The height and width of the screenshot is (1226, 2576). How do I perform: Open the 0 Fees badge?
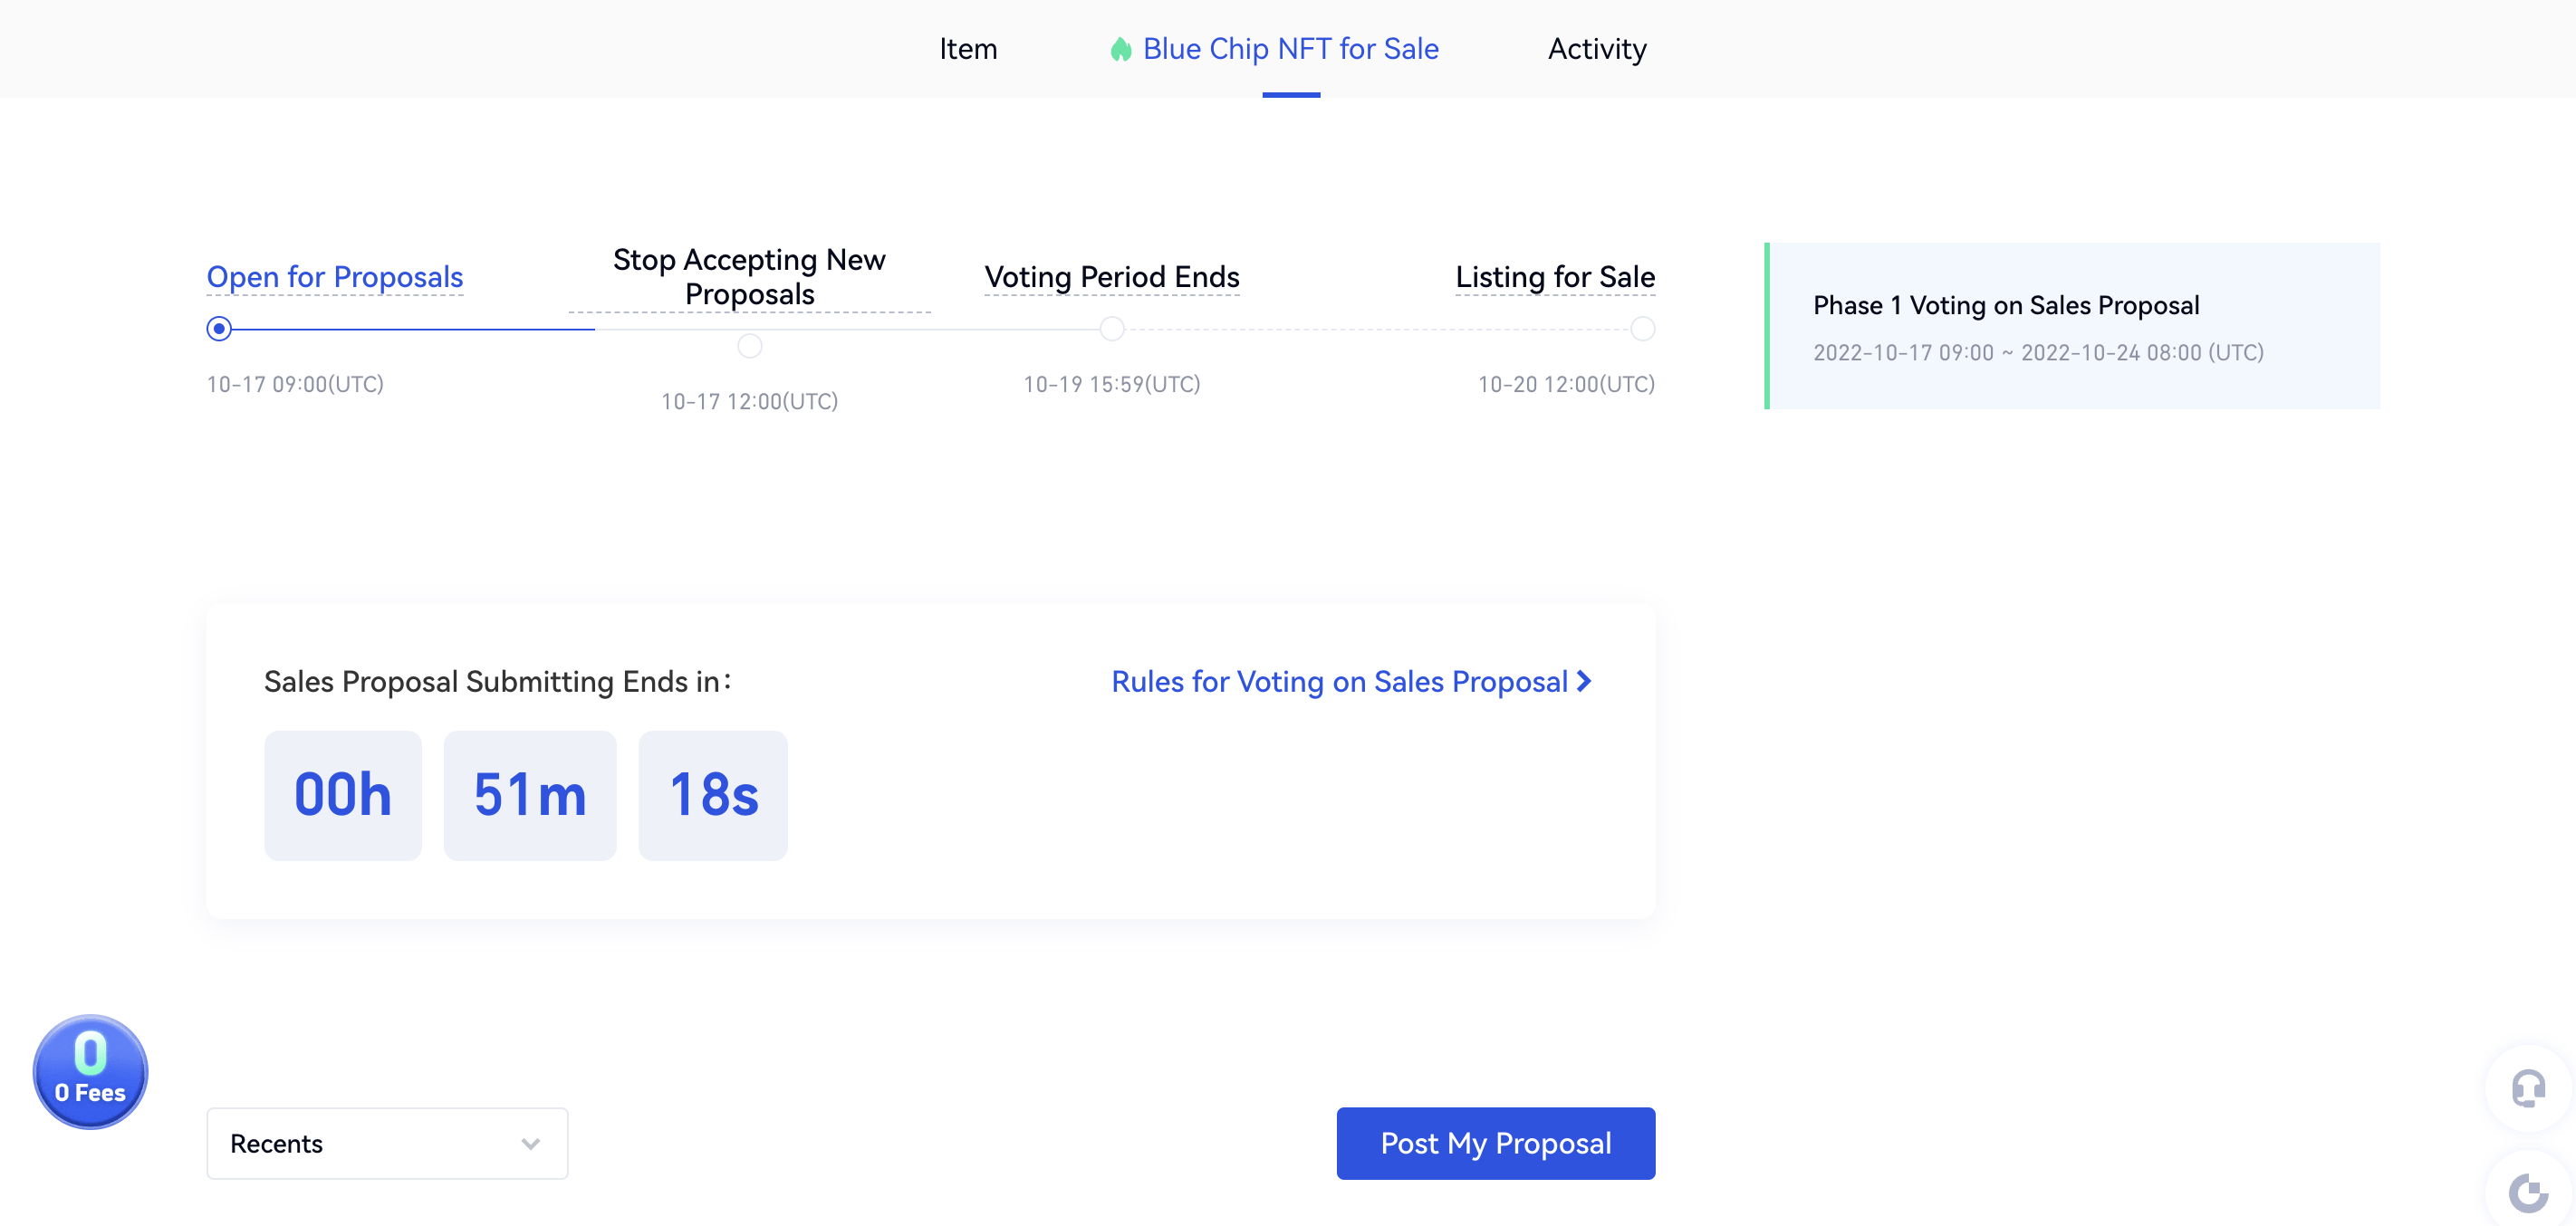90,1071
